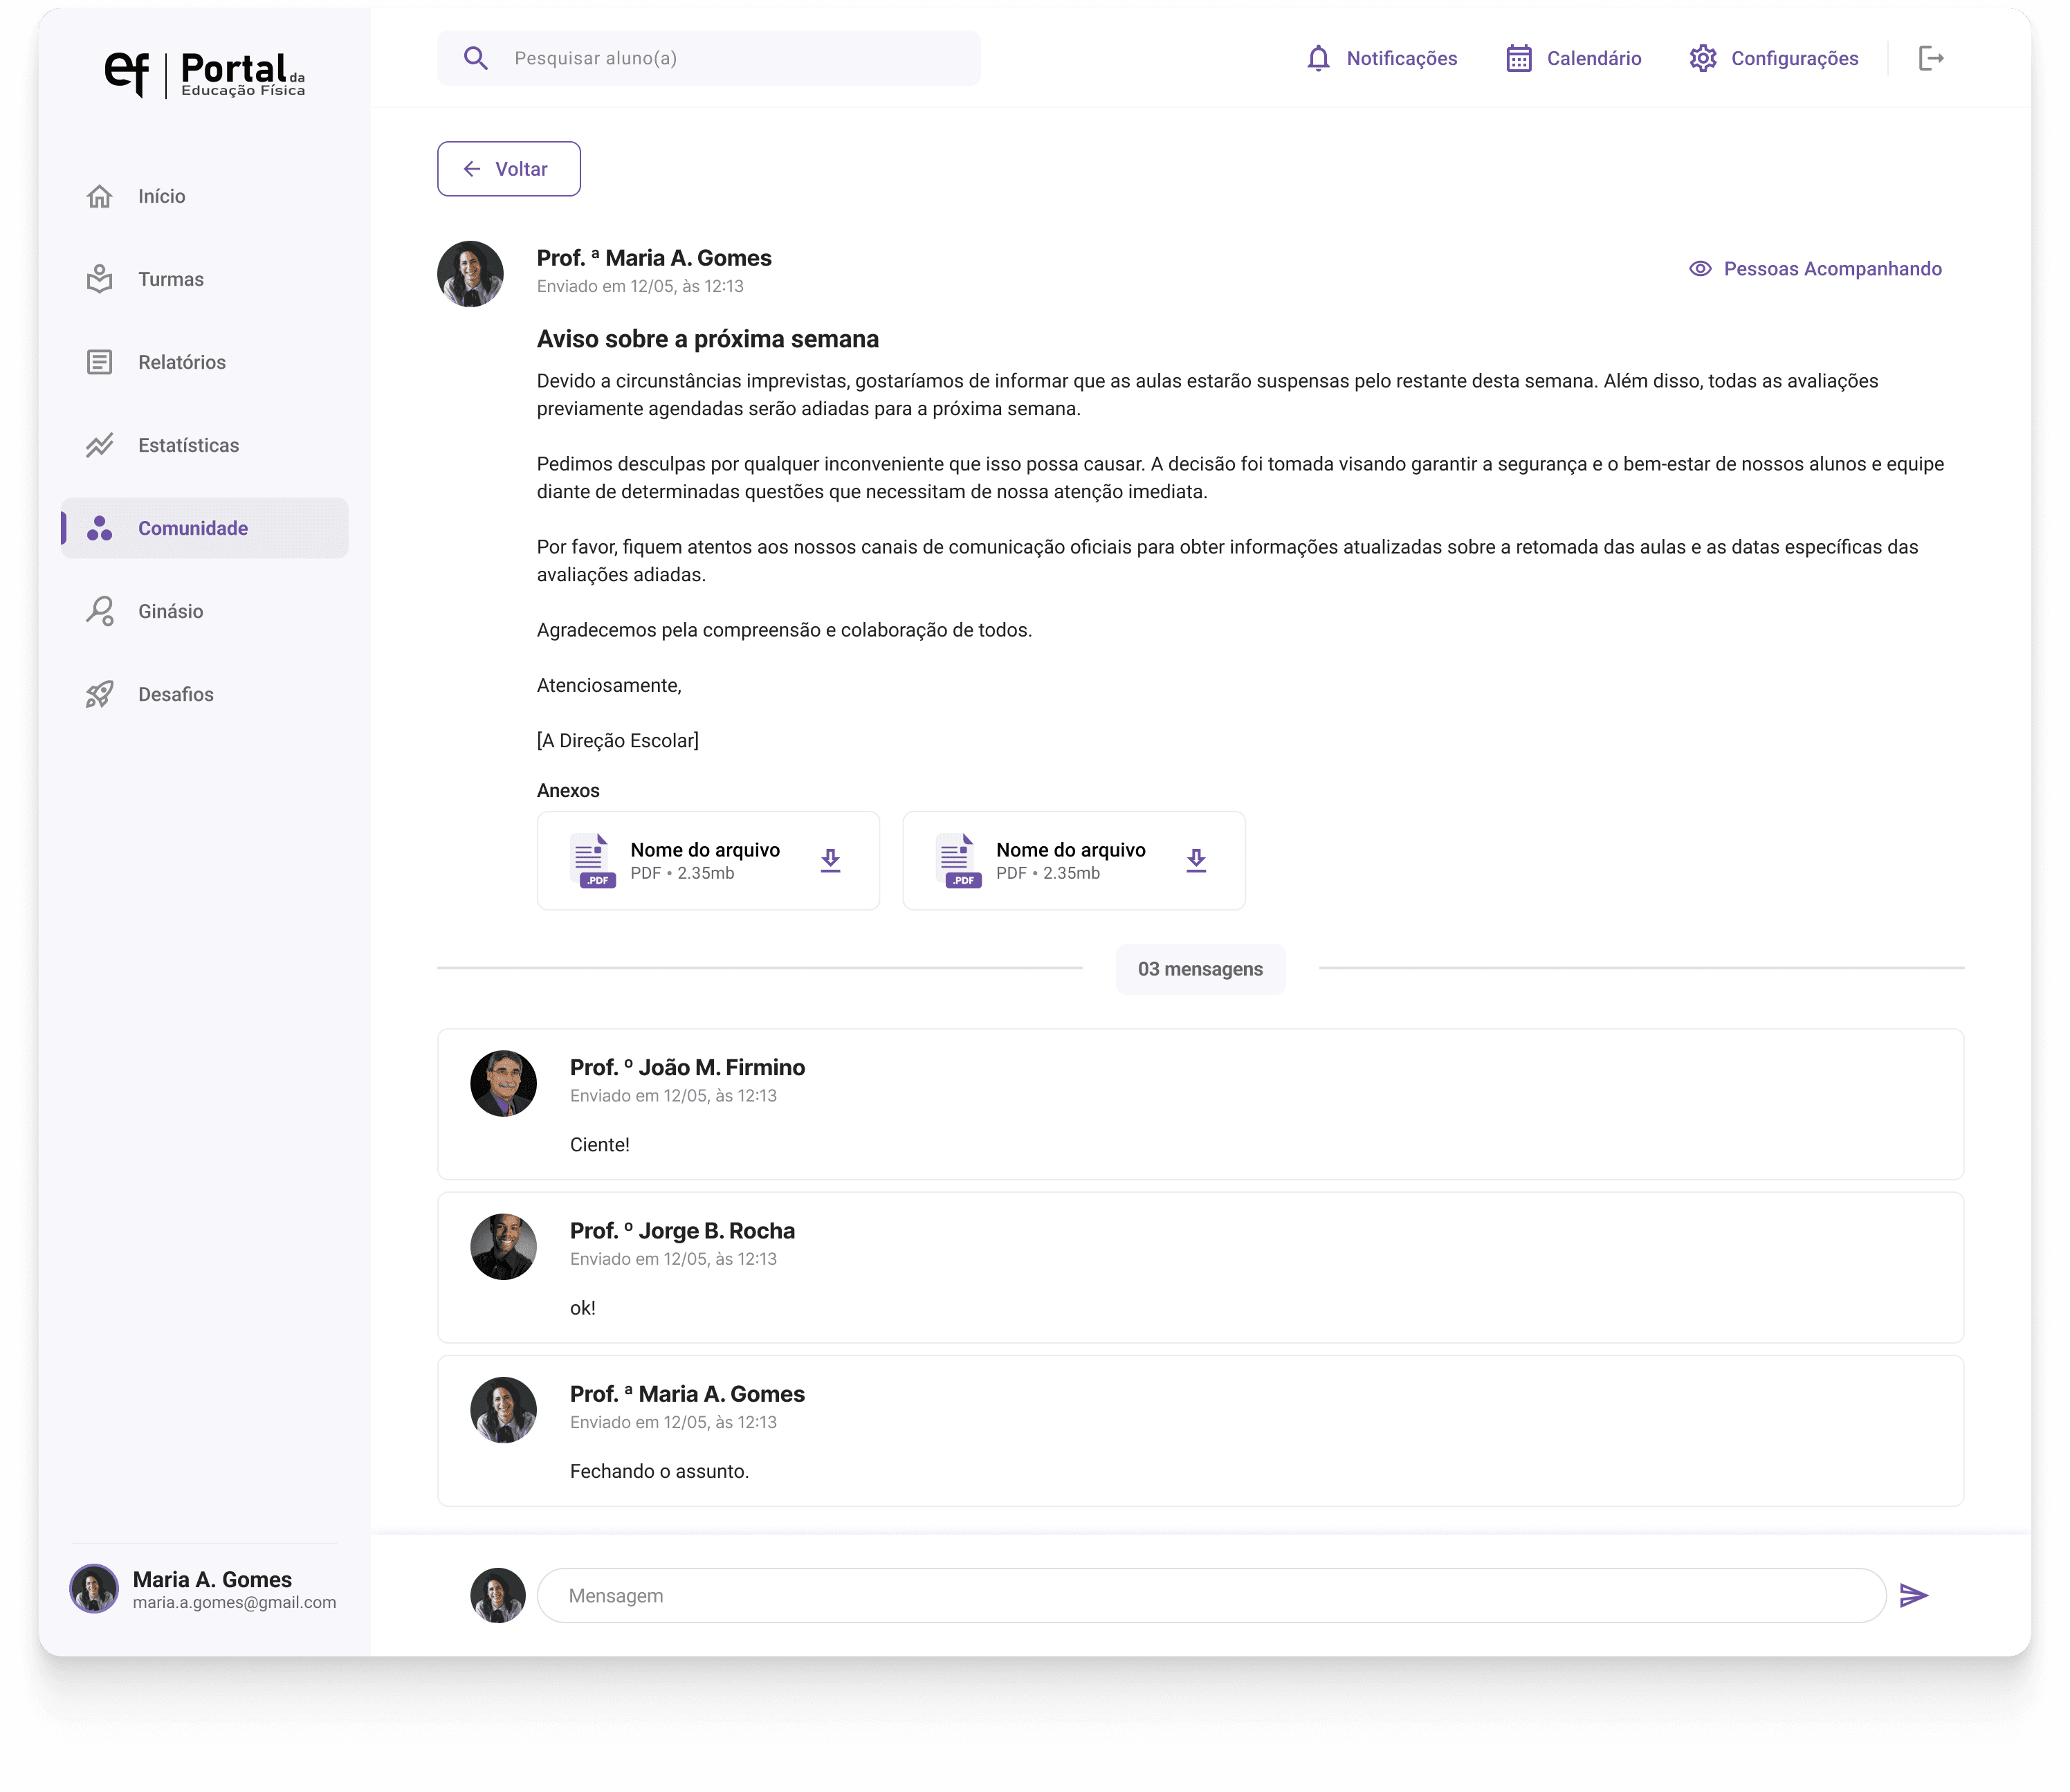Click the heading Aviso sobre a próxima semana
The image size is (2070, 1792).
pos(708,339)
